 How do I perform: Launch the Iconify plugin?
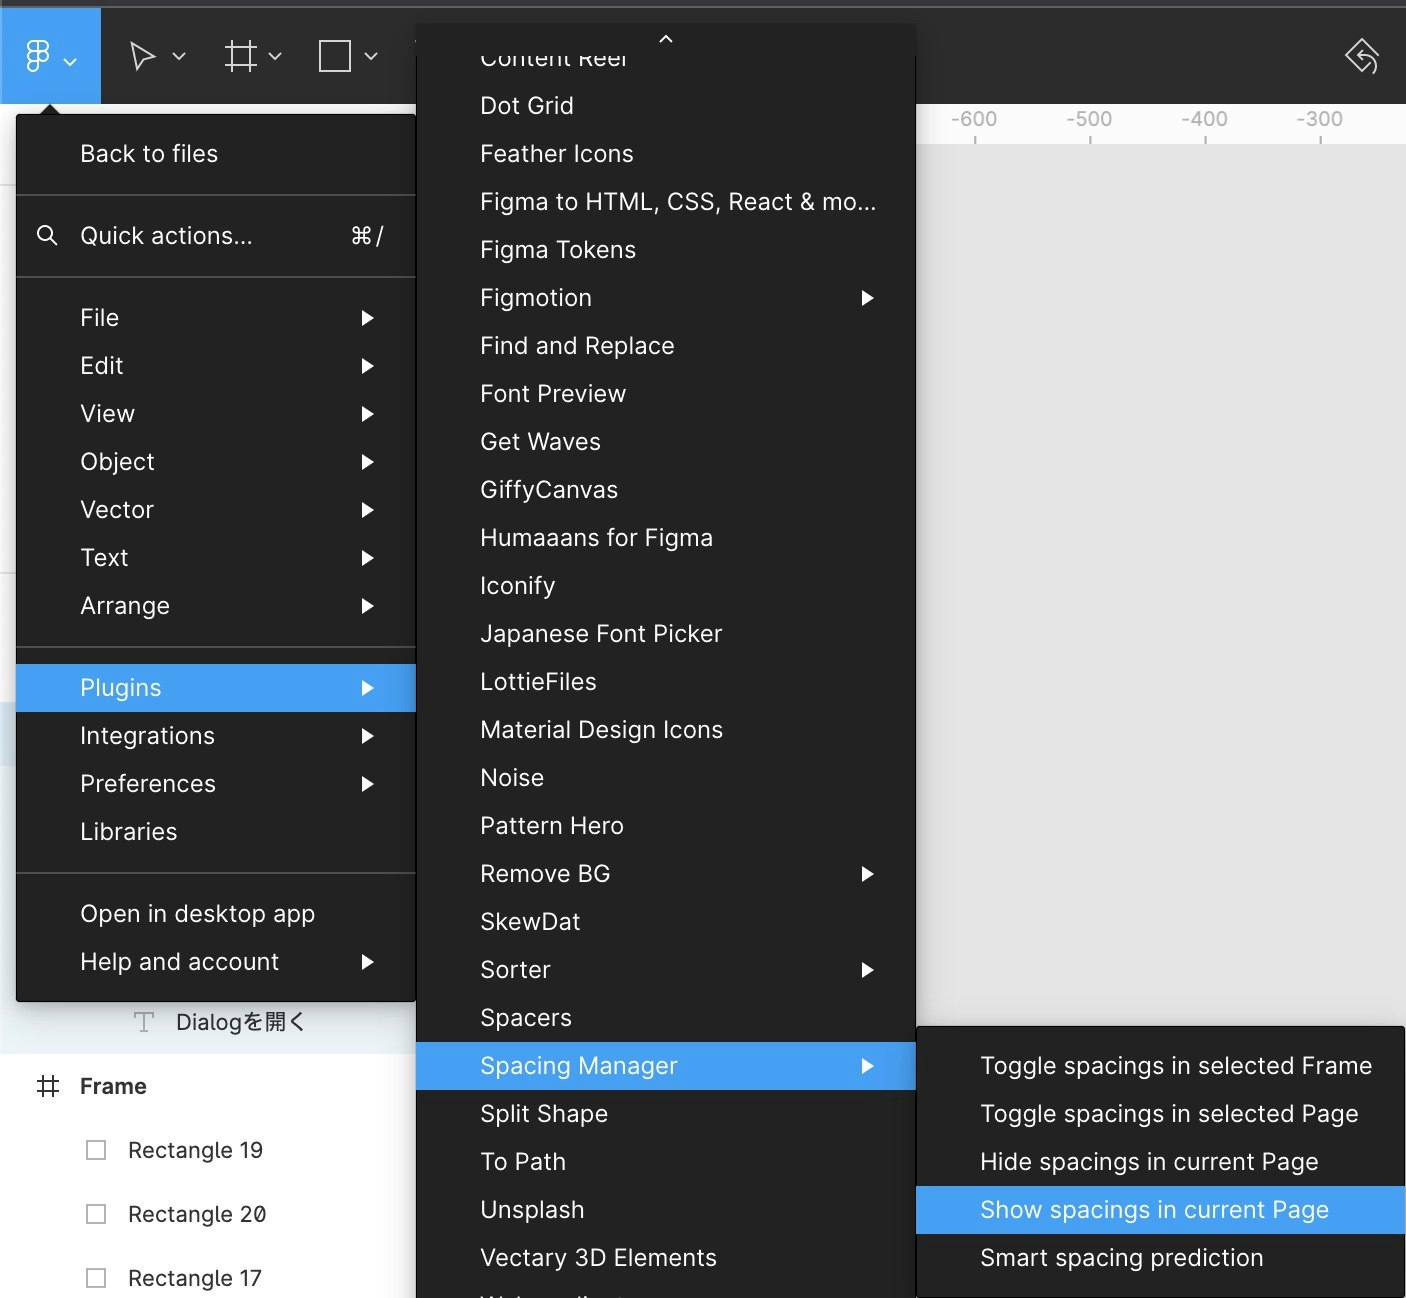pyautogui.click(x=666, y=586)
